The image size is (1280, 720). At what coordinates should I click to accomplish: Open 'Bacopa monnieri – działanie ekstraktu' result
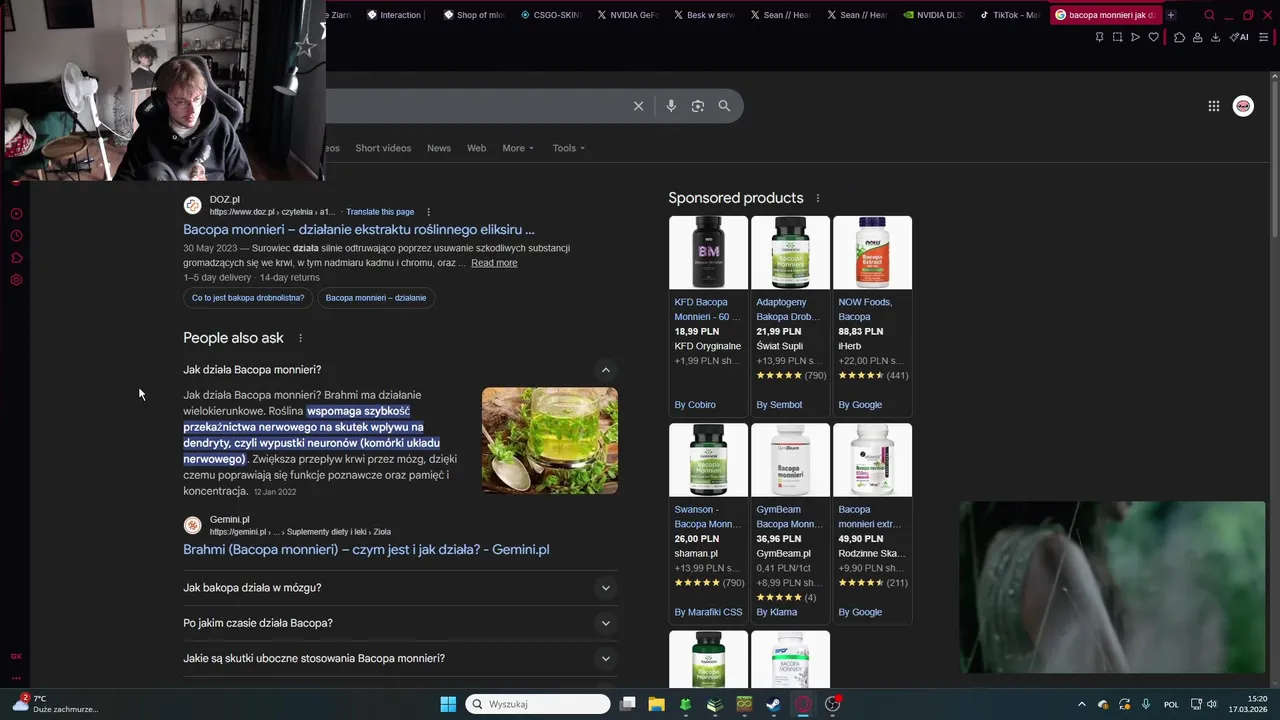(x=359, y=229)
